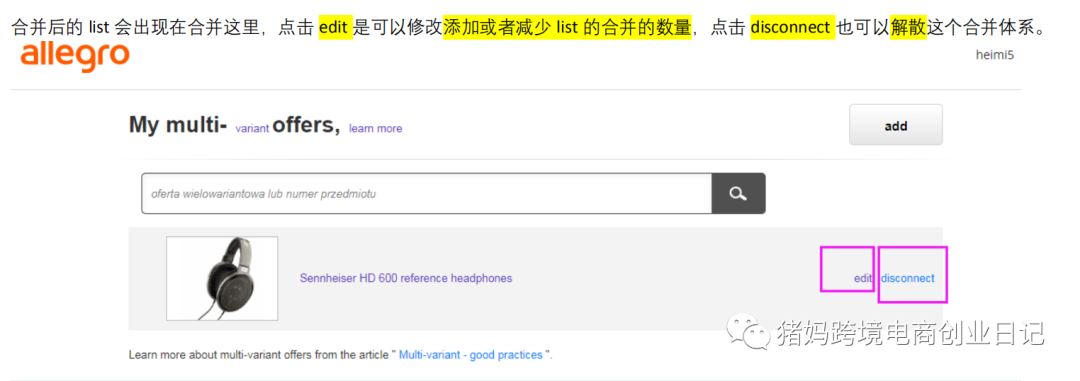Click disconnect for the Sennheiser offer
The width and height of the screenshot is (1080, 381).
pos(908,278)
